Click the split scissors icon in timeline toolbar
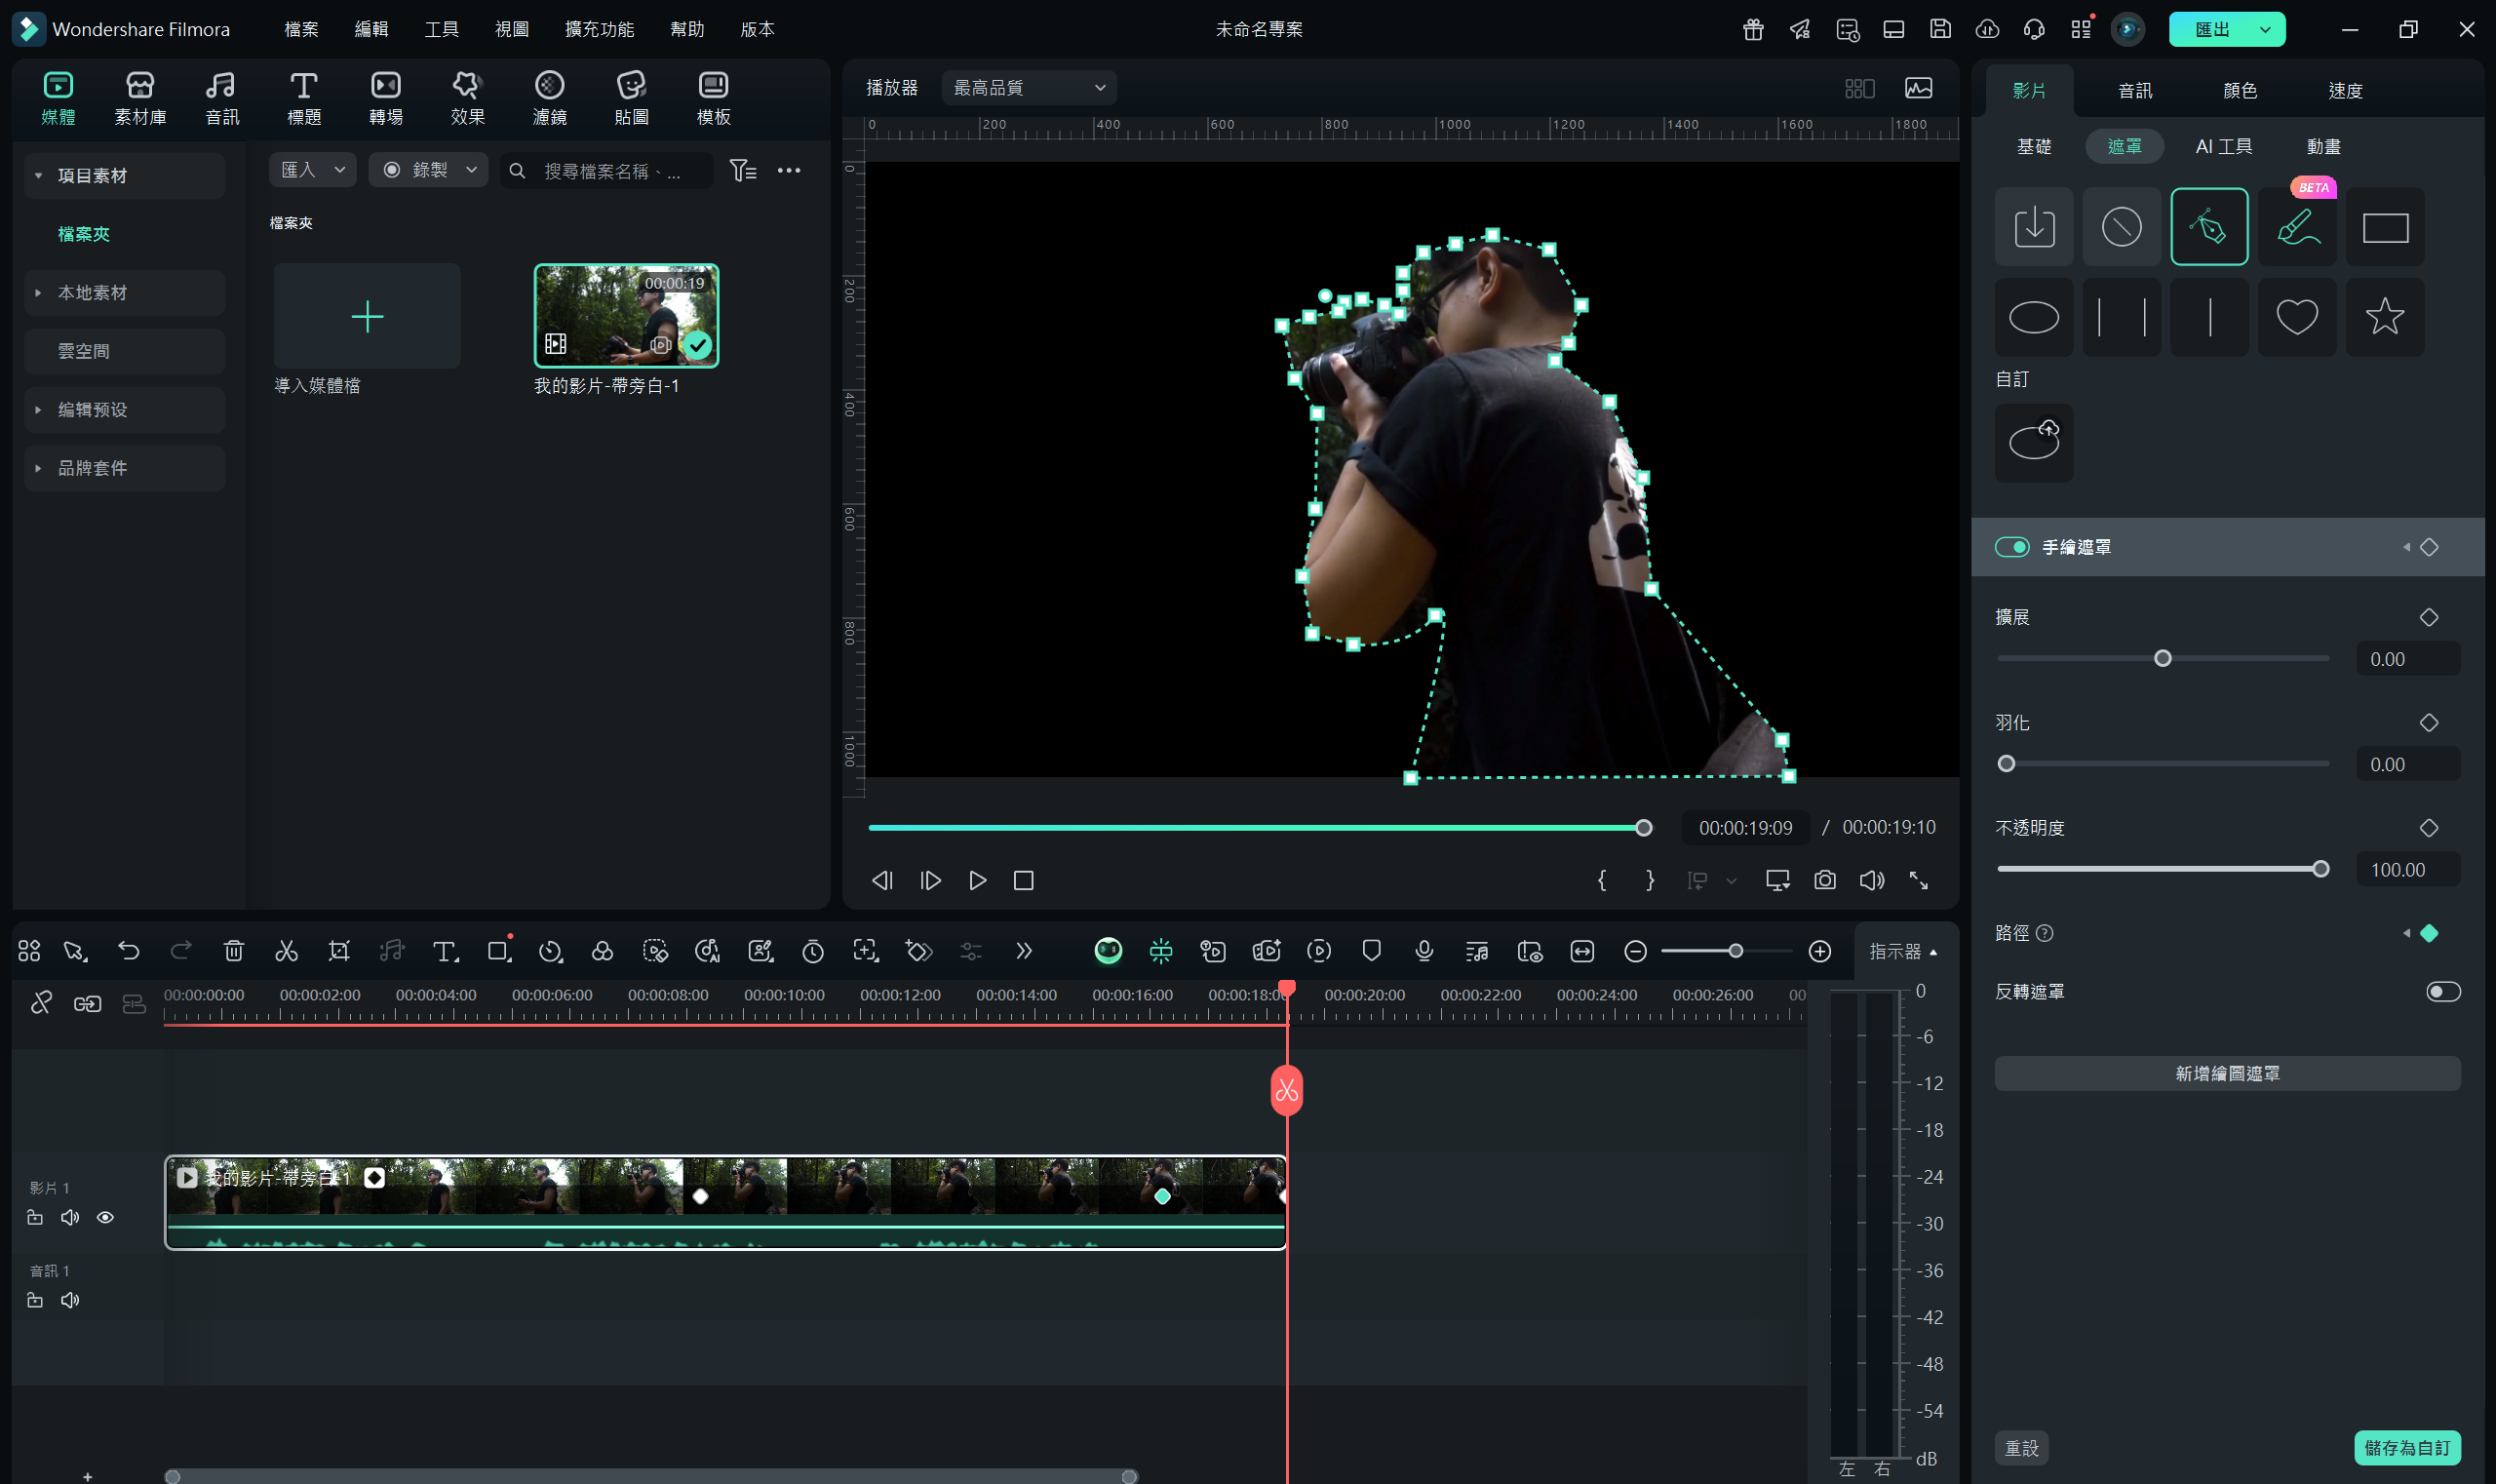2496x1484 pixels. [x=286, y=951]
